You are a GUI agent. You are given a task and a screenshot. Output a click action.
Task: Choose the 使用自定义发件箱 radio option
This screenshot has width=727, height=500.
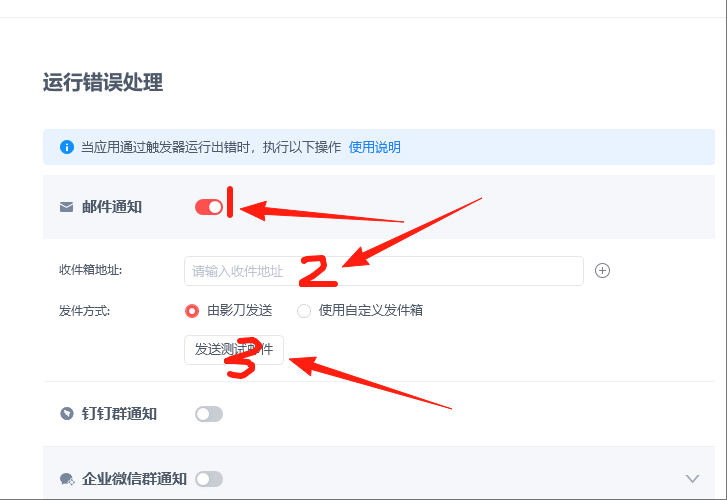click(304, 311)
